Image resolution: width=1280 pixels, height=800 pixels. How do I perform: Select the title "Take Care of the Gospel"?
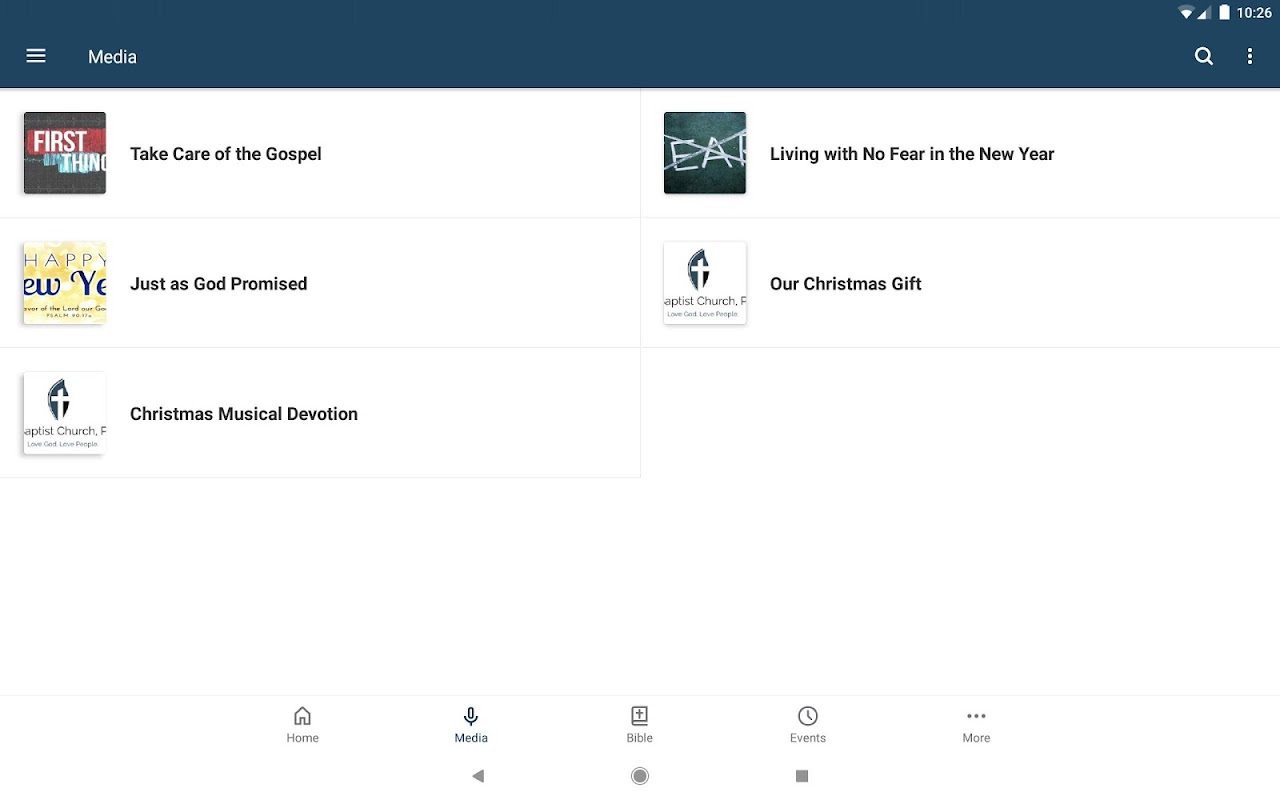(x=226, y=154)
